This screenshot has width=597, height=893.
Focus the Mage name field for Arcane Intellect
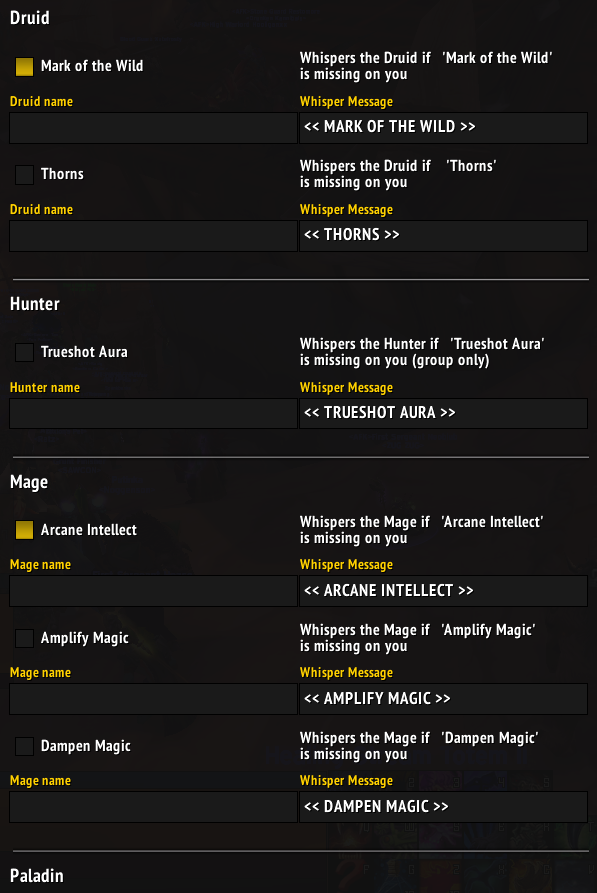coord(153,591)
